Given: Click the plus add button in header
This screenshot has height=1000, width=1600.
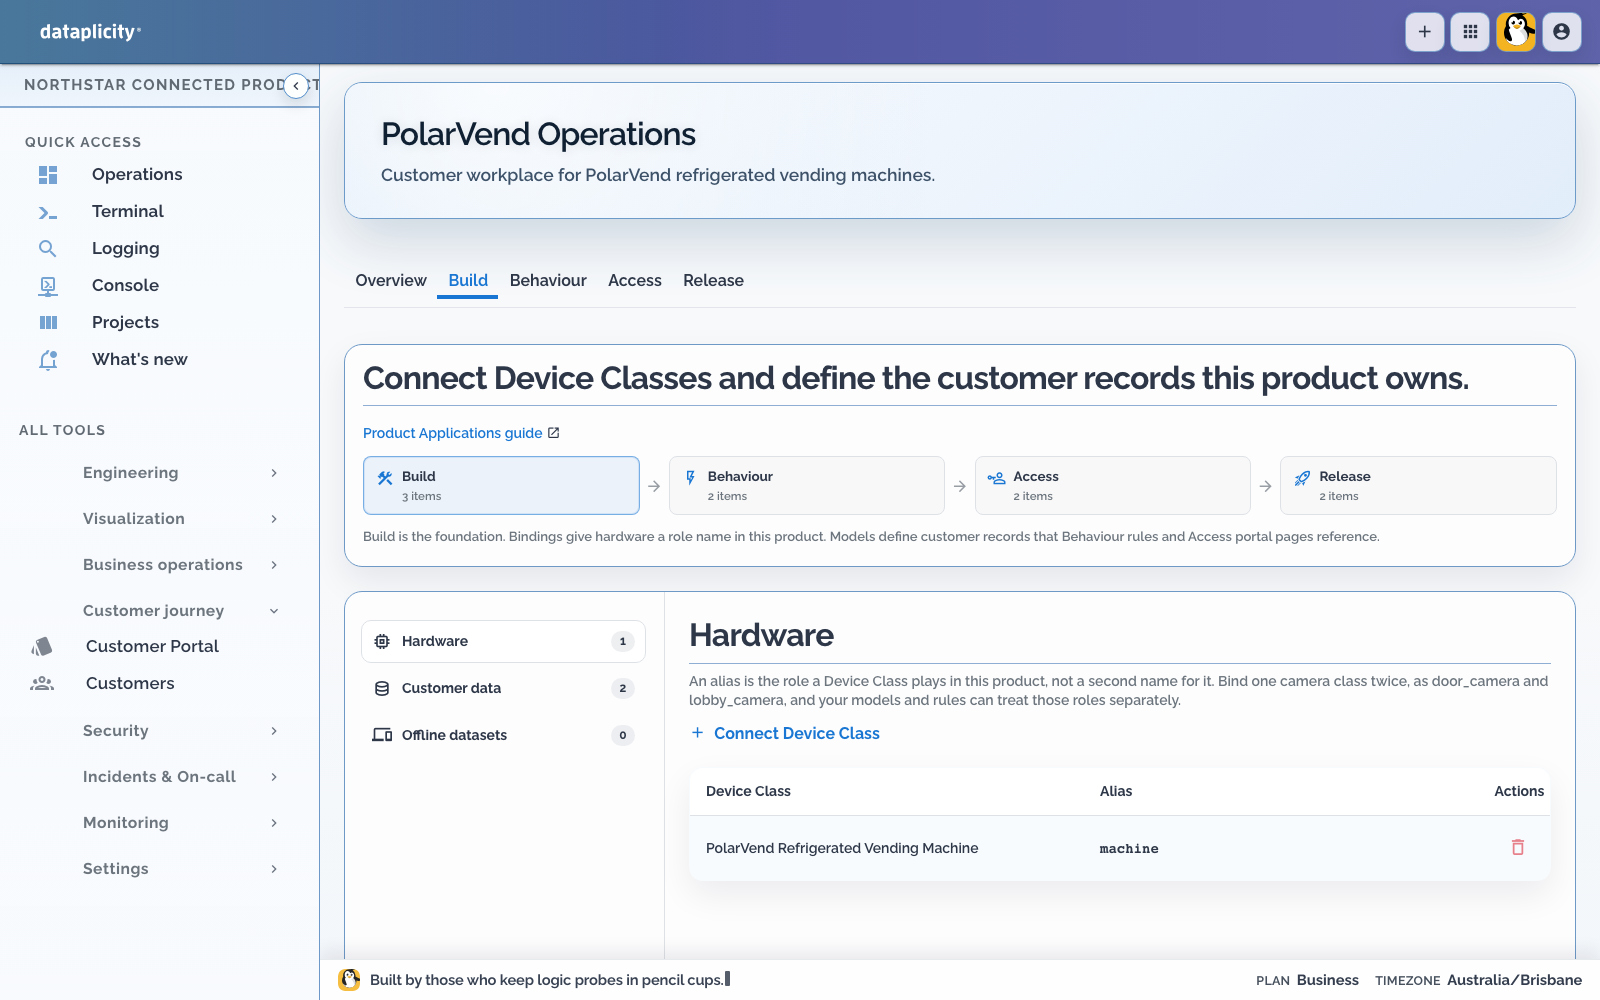Looking at the screenshot, I should (1424, 32).
